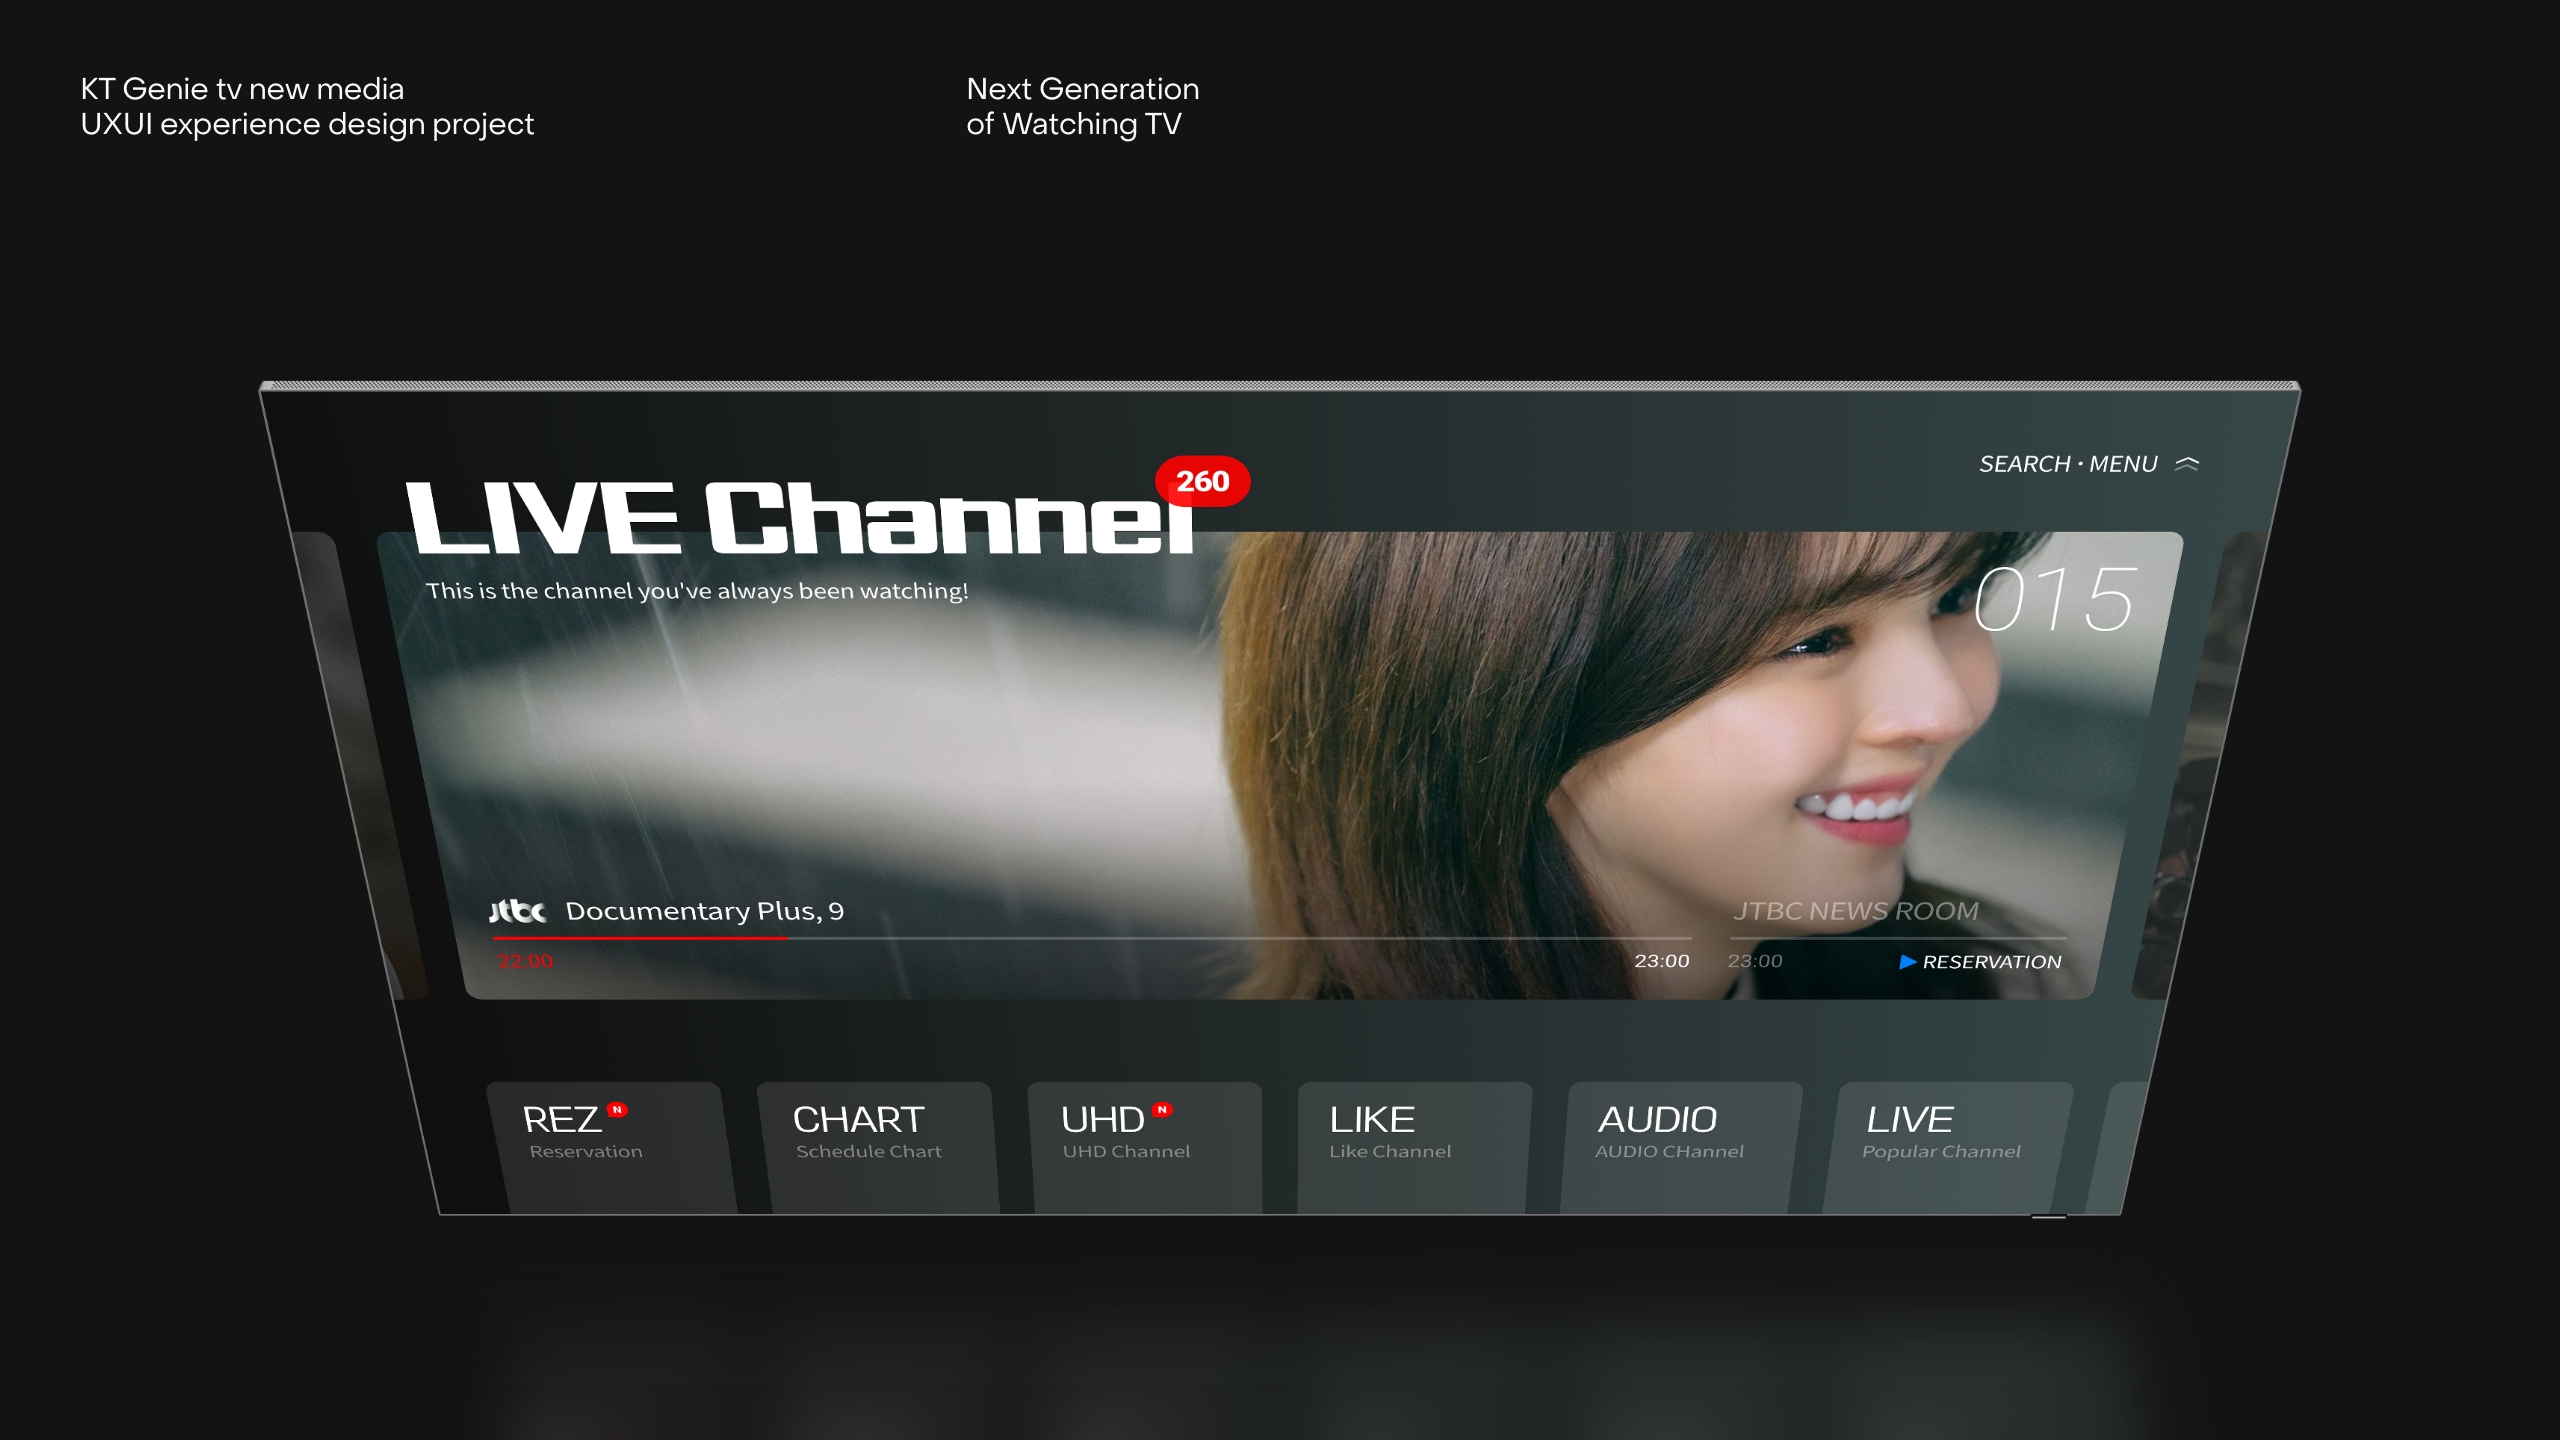Click the JTBC channel logo

pos(517,911)
